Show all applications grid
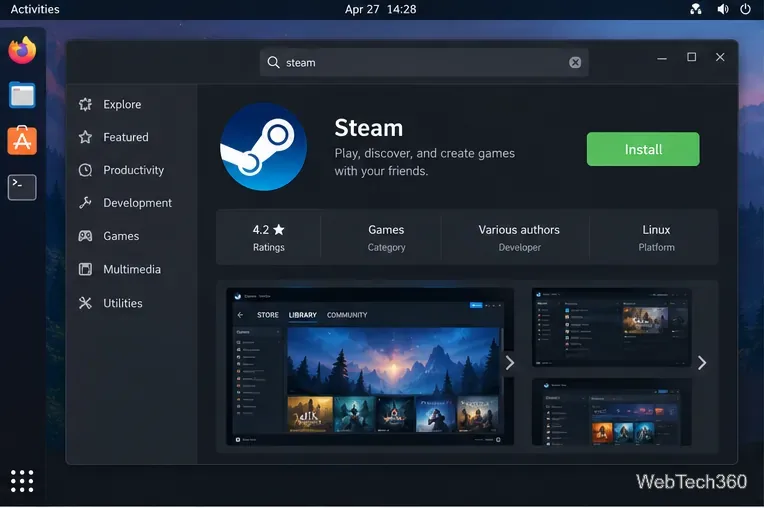The image size is (764, 508). pos(22,481)
